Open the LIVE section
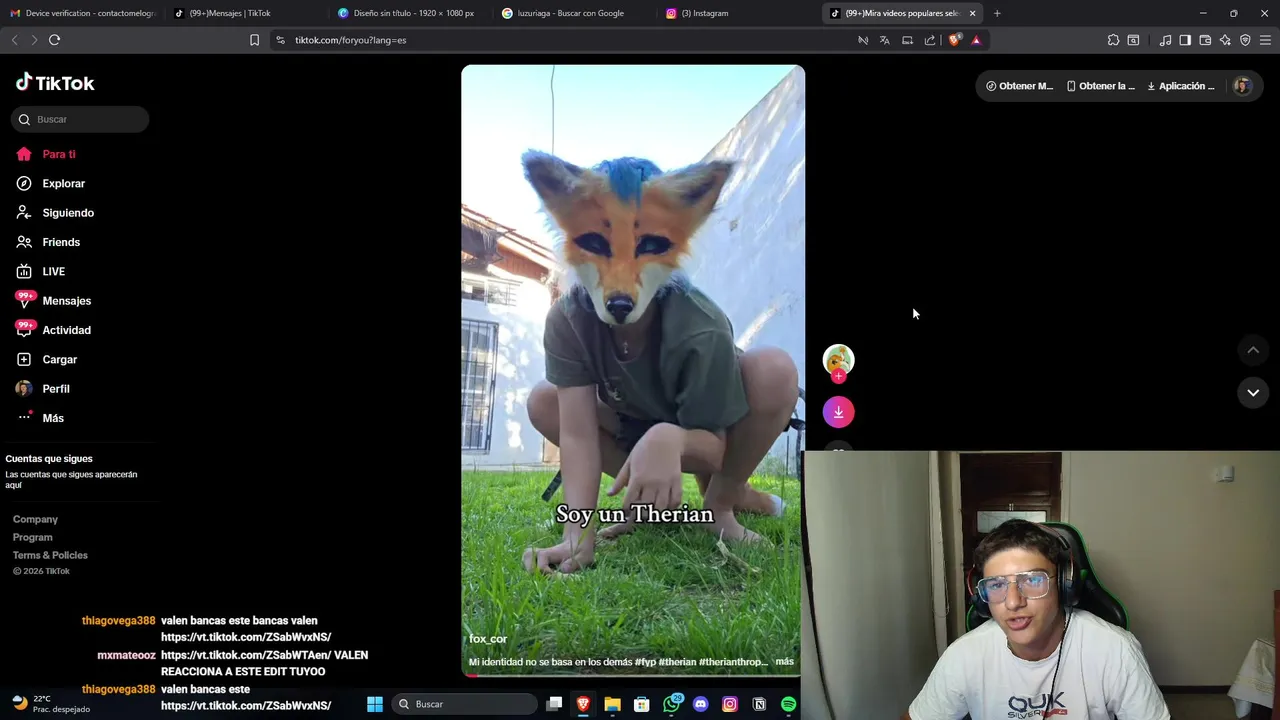 tap(53, 271)
